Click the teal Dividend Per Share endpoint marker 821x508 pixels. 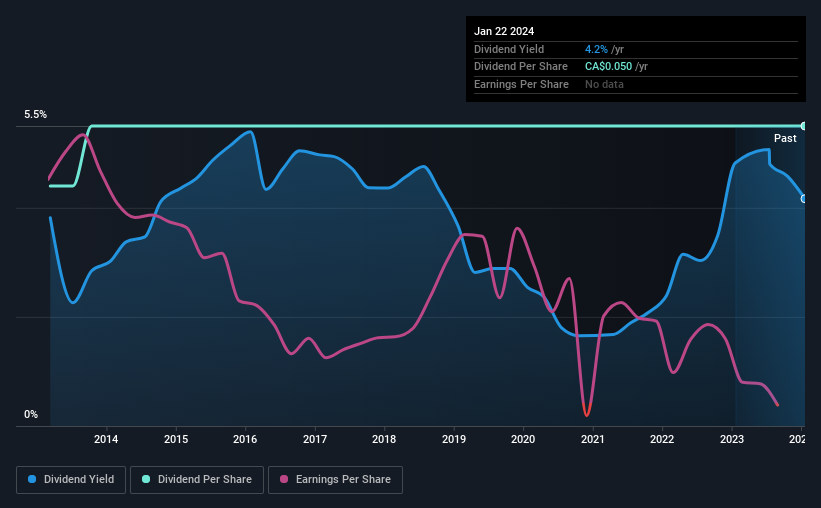(803, 126)
